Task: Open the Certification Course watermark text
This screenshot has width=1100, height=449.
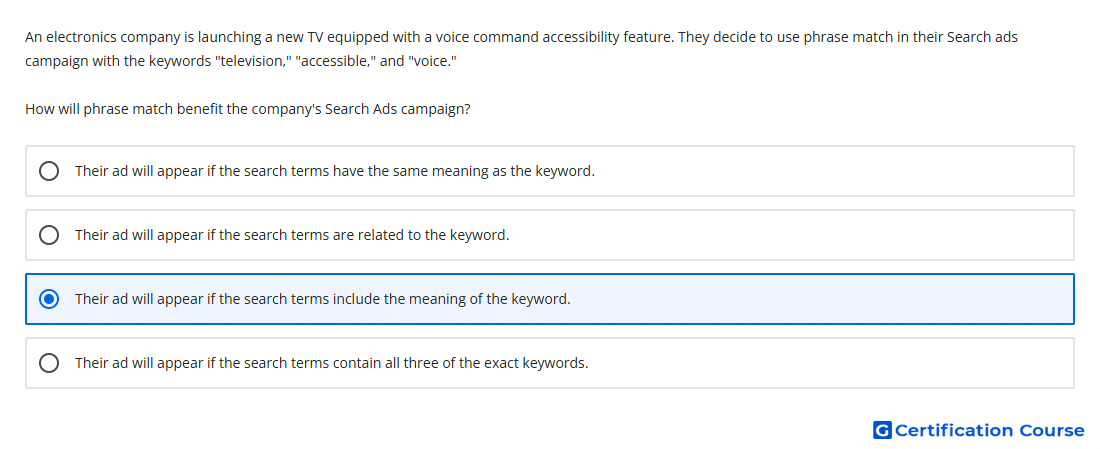Action: tap(989, 430)
